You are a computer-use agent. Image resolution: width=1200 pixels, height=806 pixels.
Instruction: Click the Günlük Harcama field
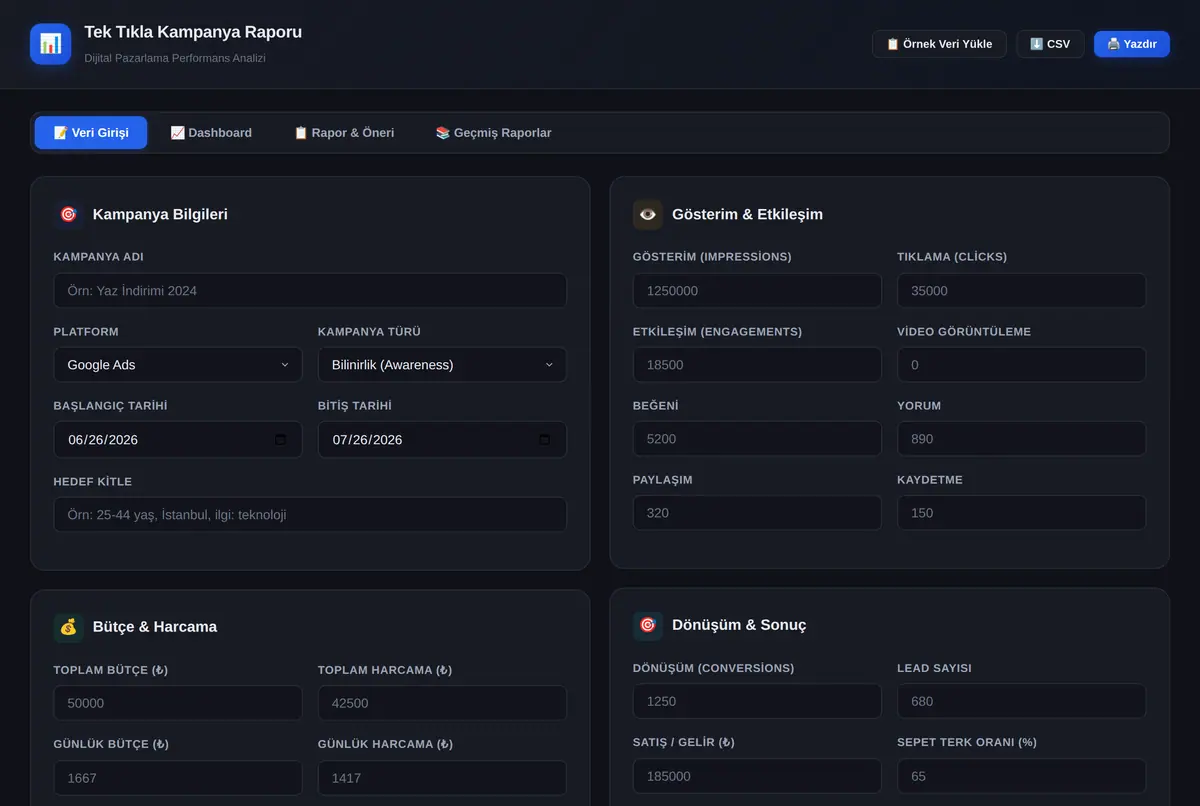(x=442, y=778)
